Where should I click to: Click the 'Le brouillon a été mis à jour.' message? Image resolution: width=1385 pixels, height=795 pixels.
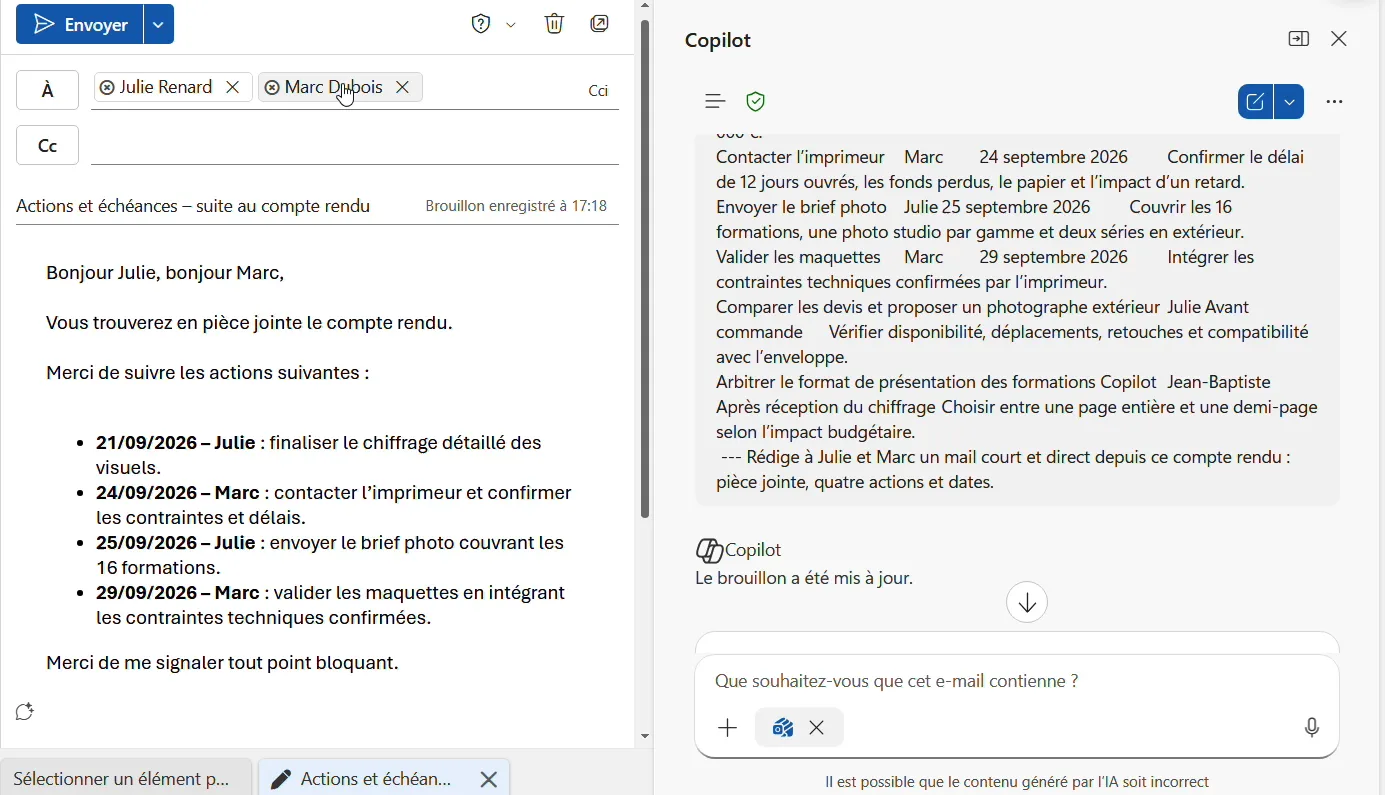point(805,579)
